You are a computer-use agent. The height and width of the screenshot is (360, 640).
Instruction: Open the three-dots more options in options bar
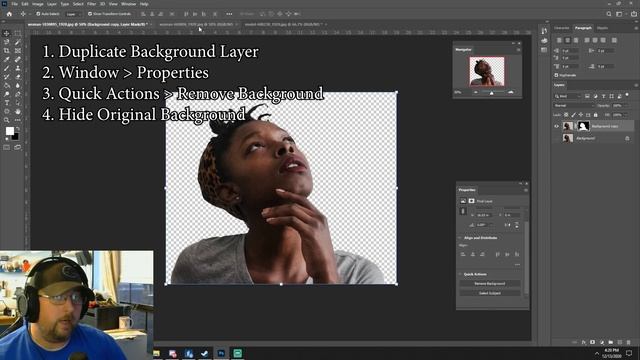(x=229, y=14)
